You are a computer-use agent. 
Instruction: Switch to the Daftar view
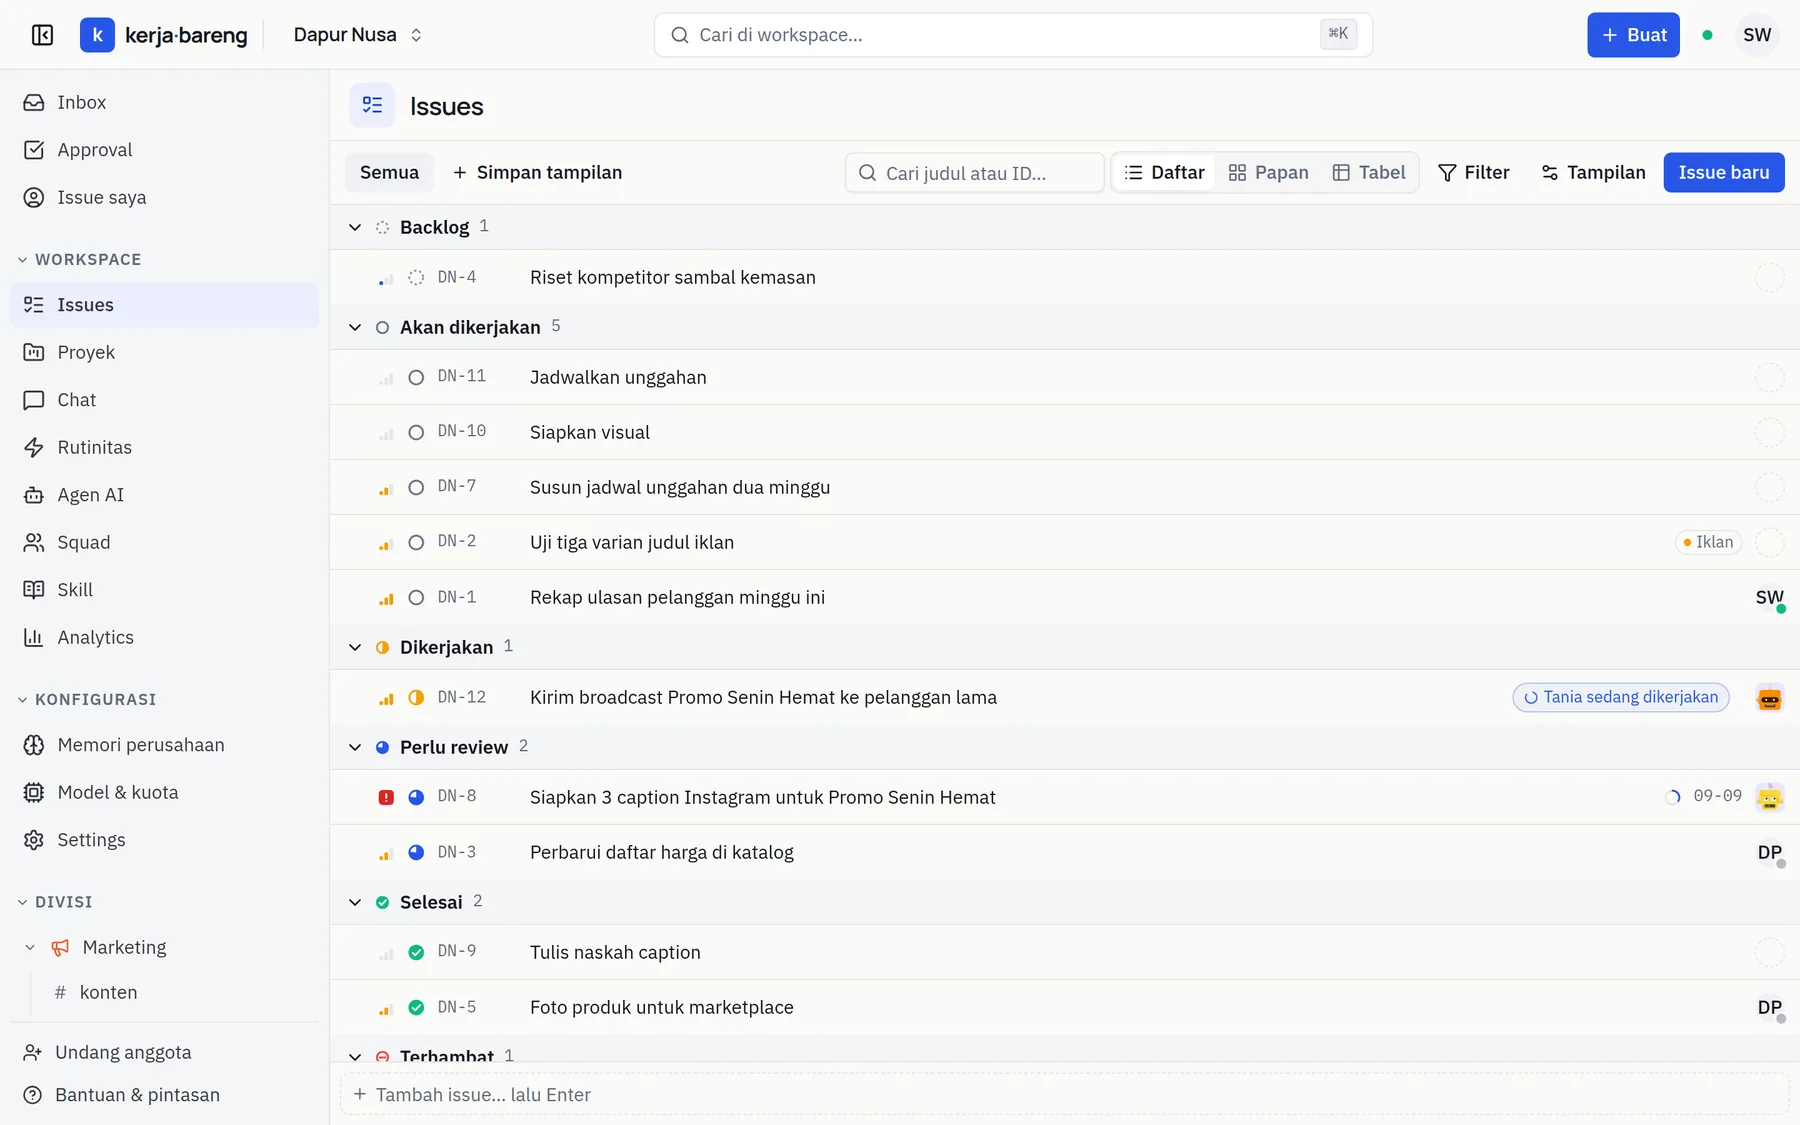pos(1165,172)
